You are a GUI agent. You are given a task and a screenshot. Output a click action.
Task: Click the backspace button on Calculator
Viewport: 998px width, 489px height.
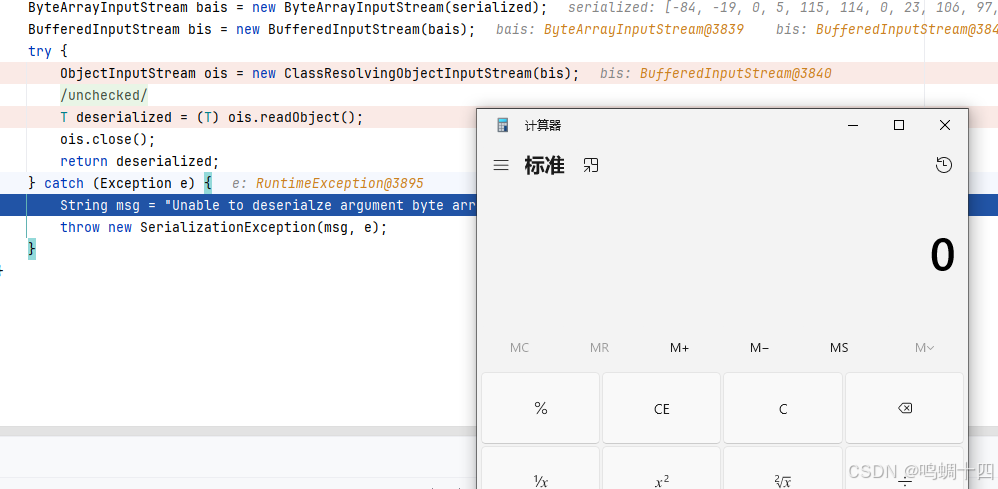904,408
